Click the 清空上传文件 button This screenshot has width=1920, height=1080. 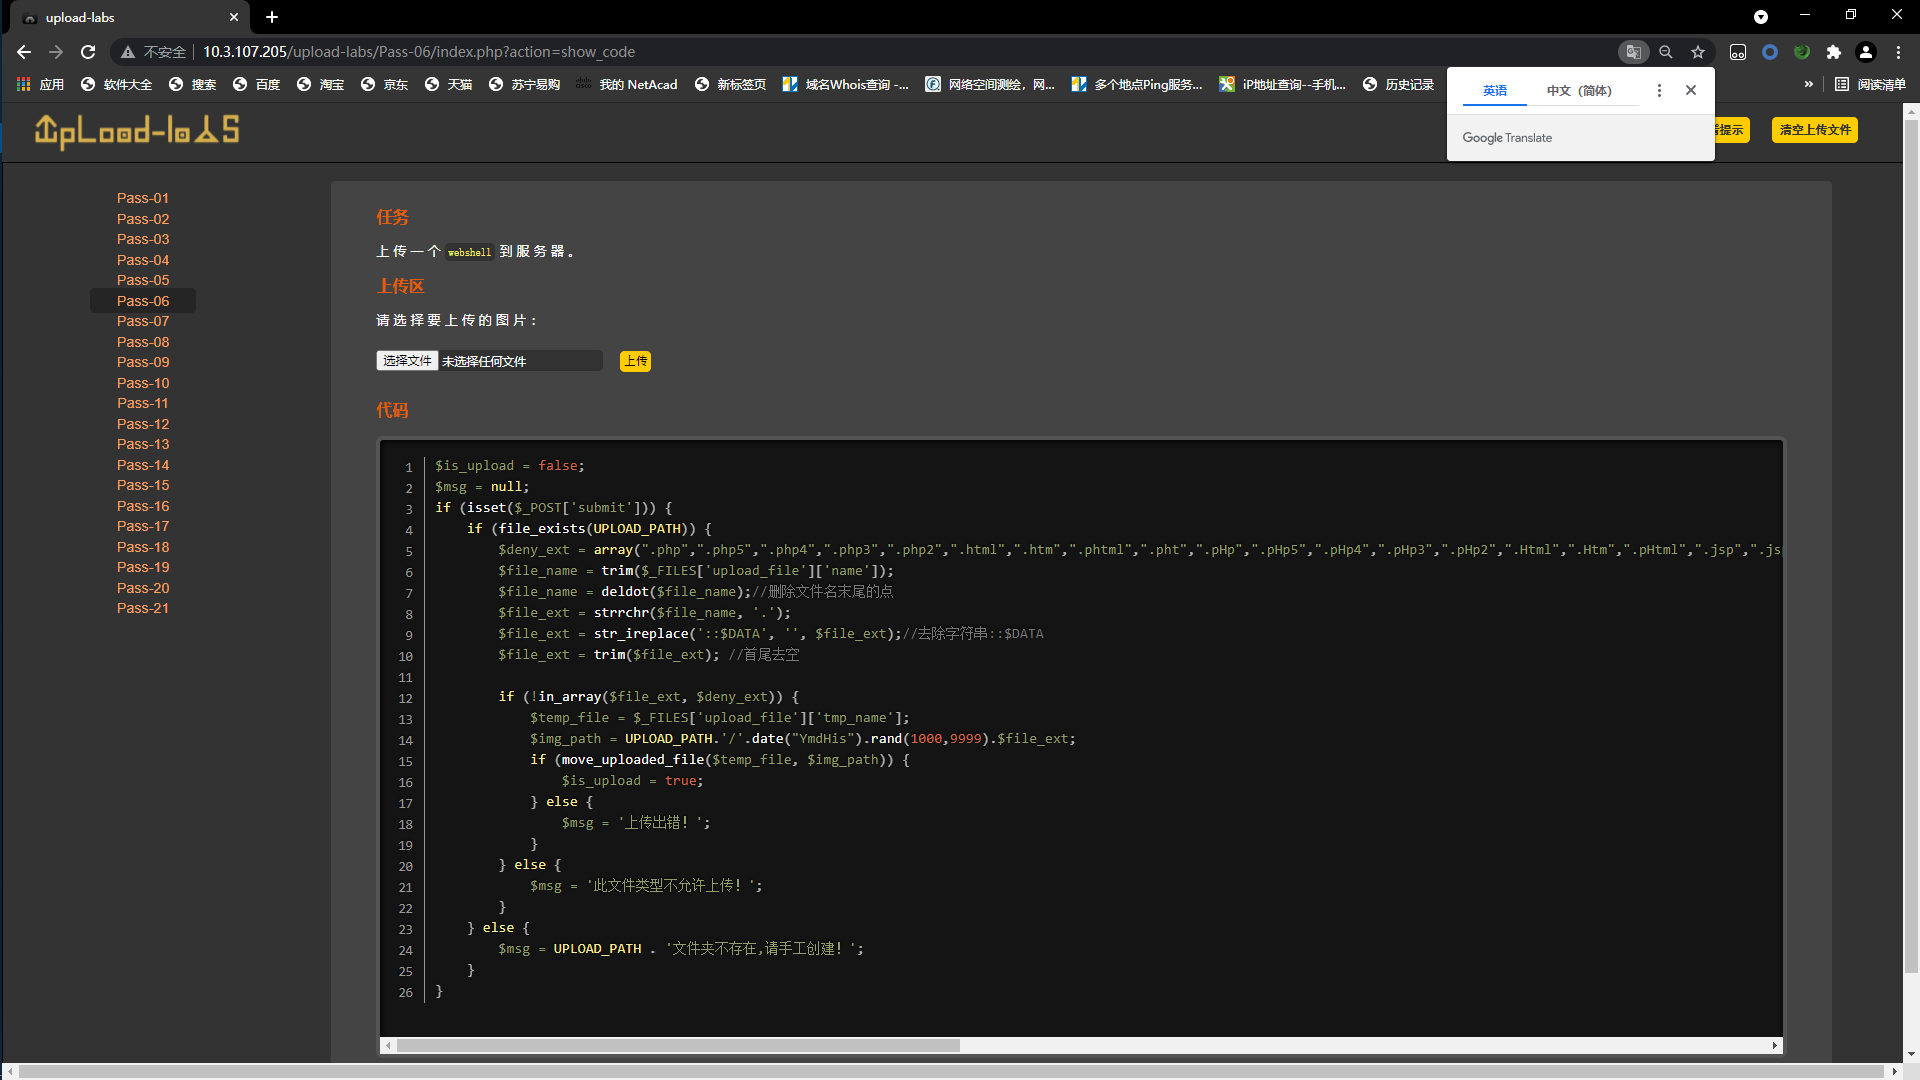(1814, 130)
